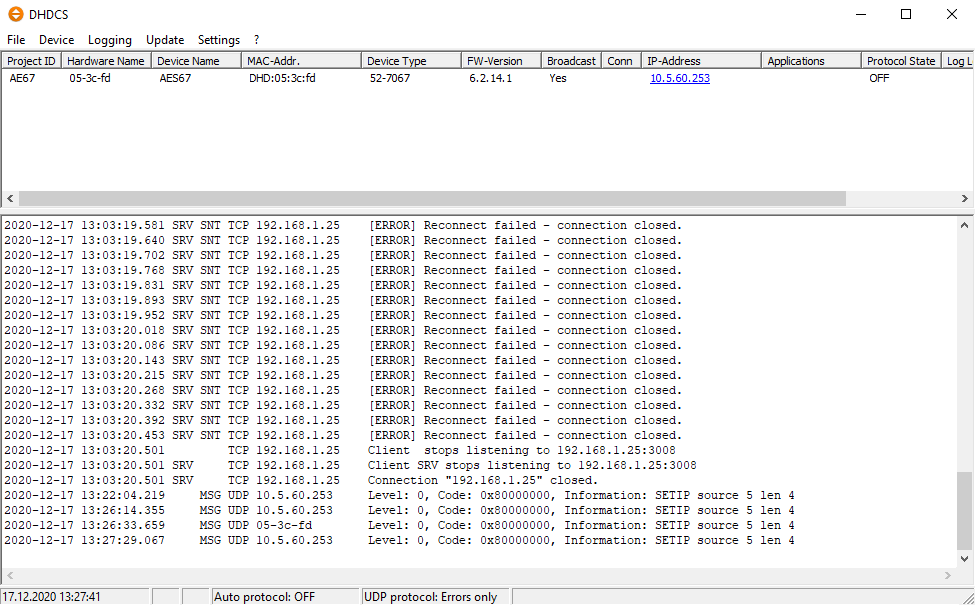975x605 pixels.
Task: Open the Settings menu
Action: pos(219,40)
